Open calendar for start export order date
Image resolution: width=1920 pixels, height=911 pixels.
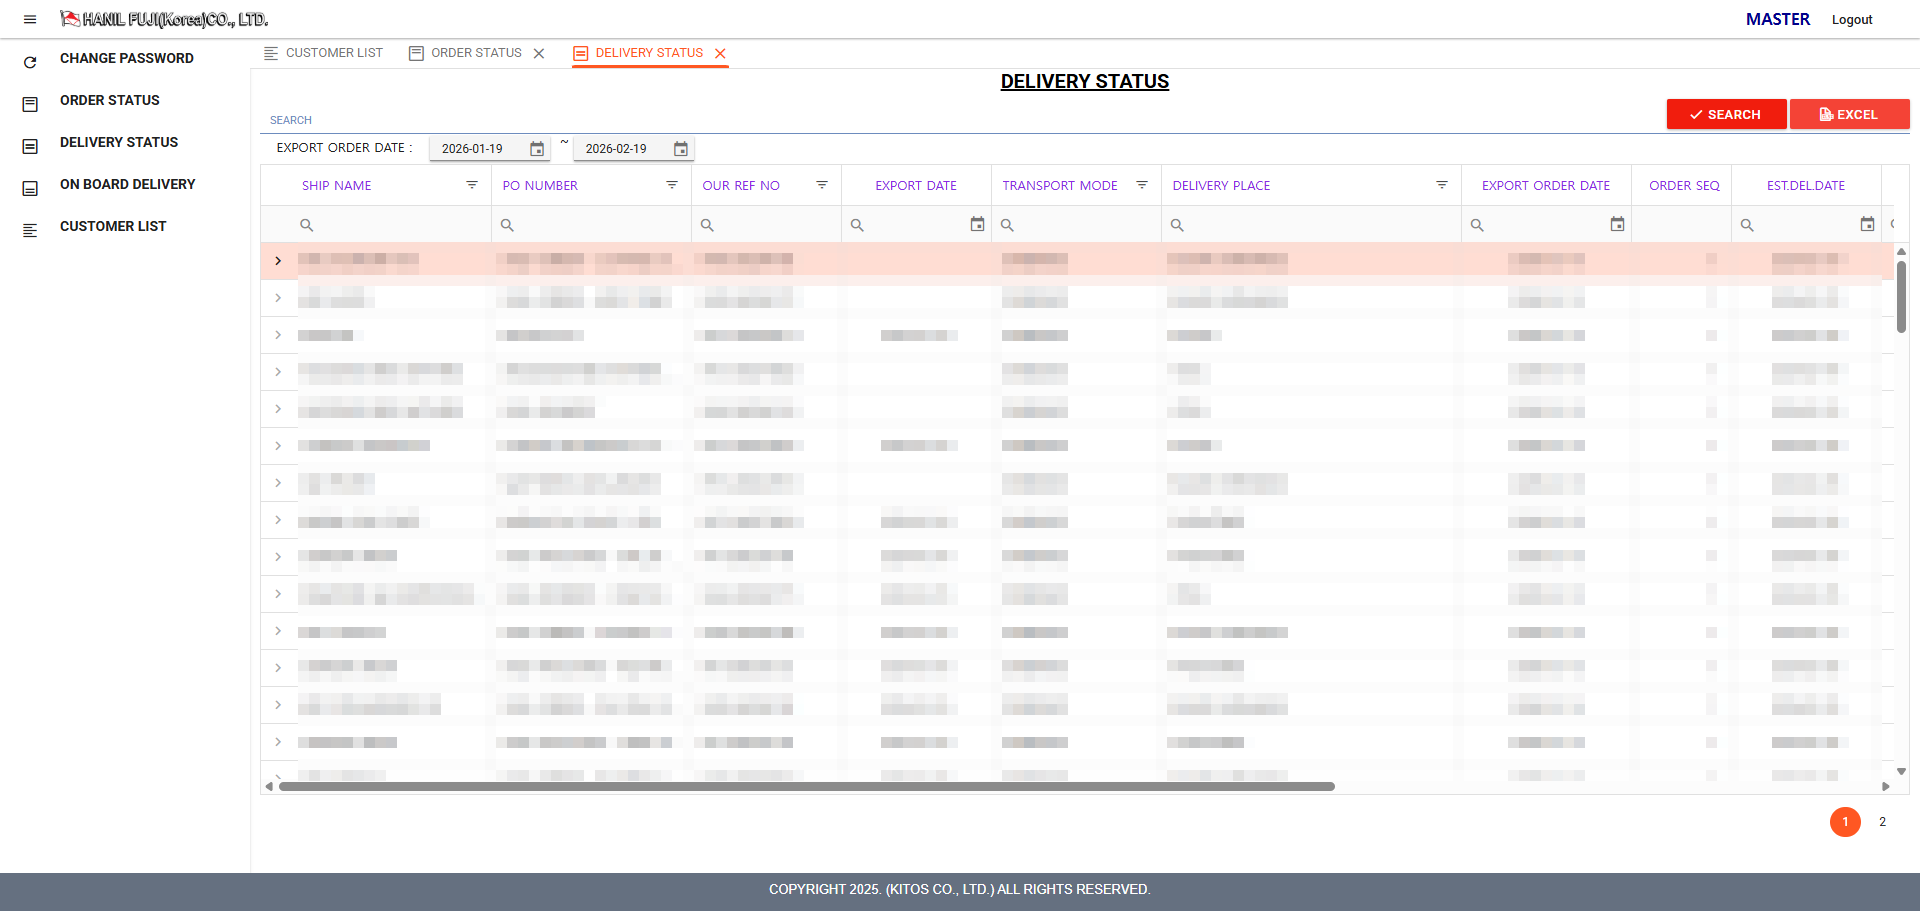click(x=537, y=149)
